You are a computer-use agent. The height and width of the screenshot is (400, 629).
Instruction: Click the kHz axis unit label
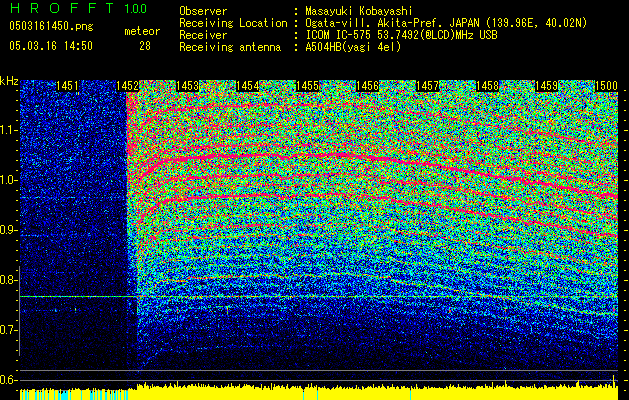tap(9, 80)
